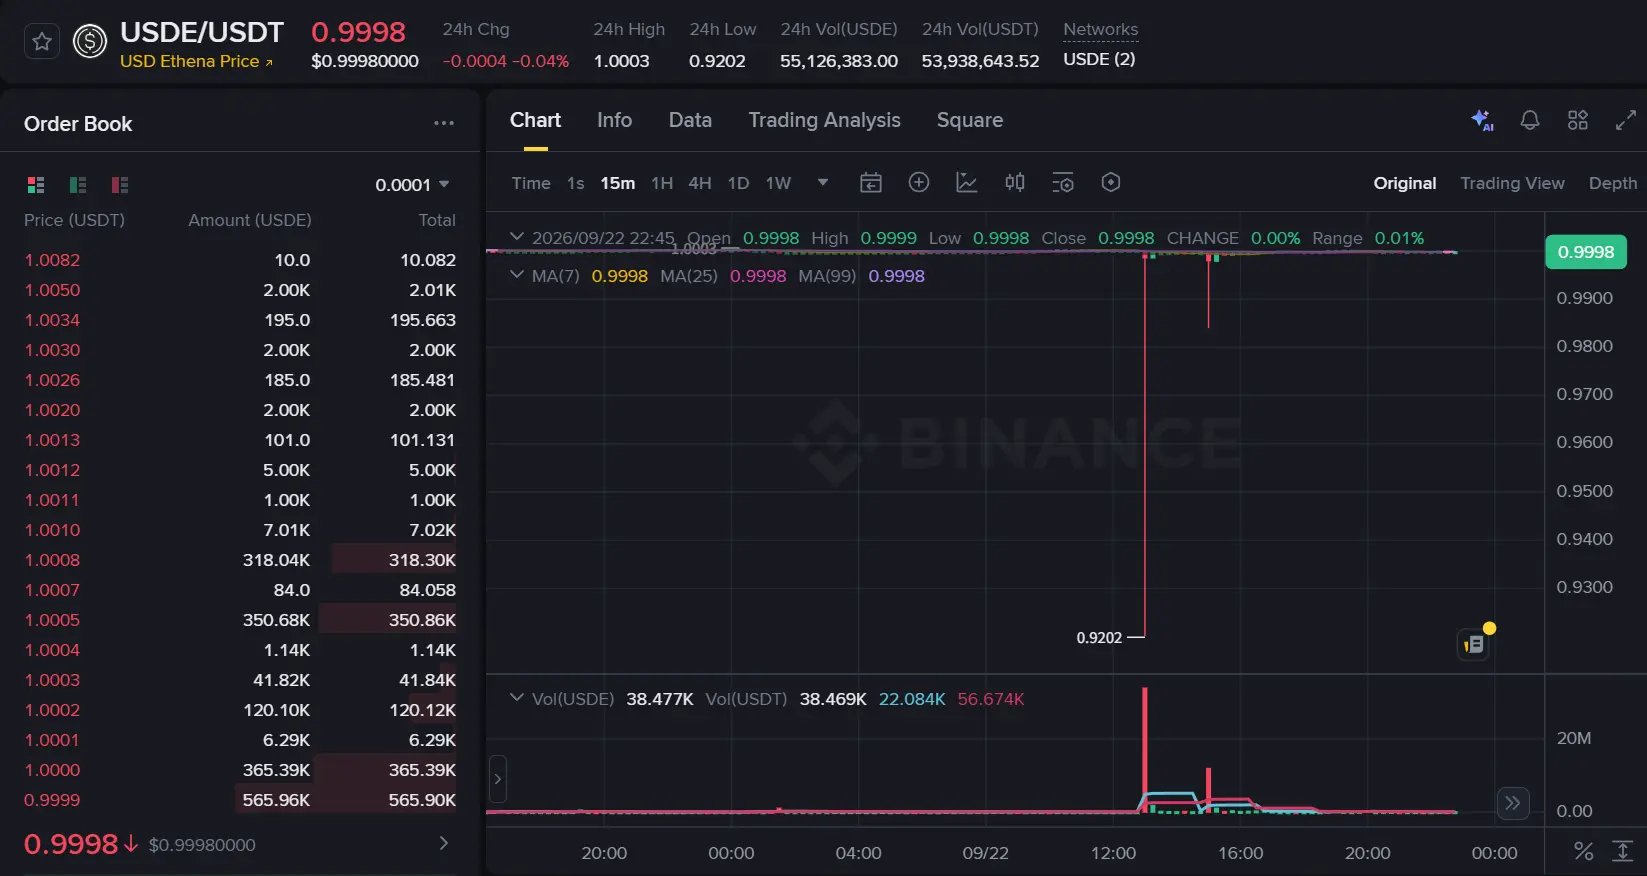Select the 15m interval
The width and height of the screenshot is (1647, 876).
point(618,183)
